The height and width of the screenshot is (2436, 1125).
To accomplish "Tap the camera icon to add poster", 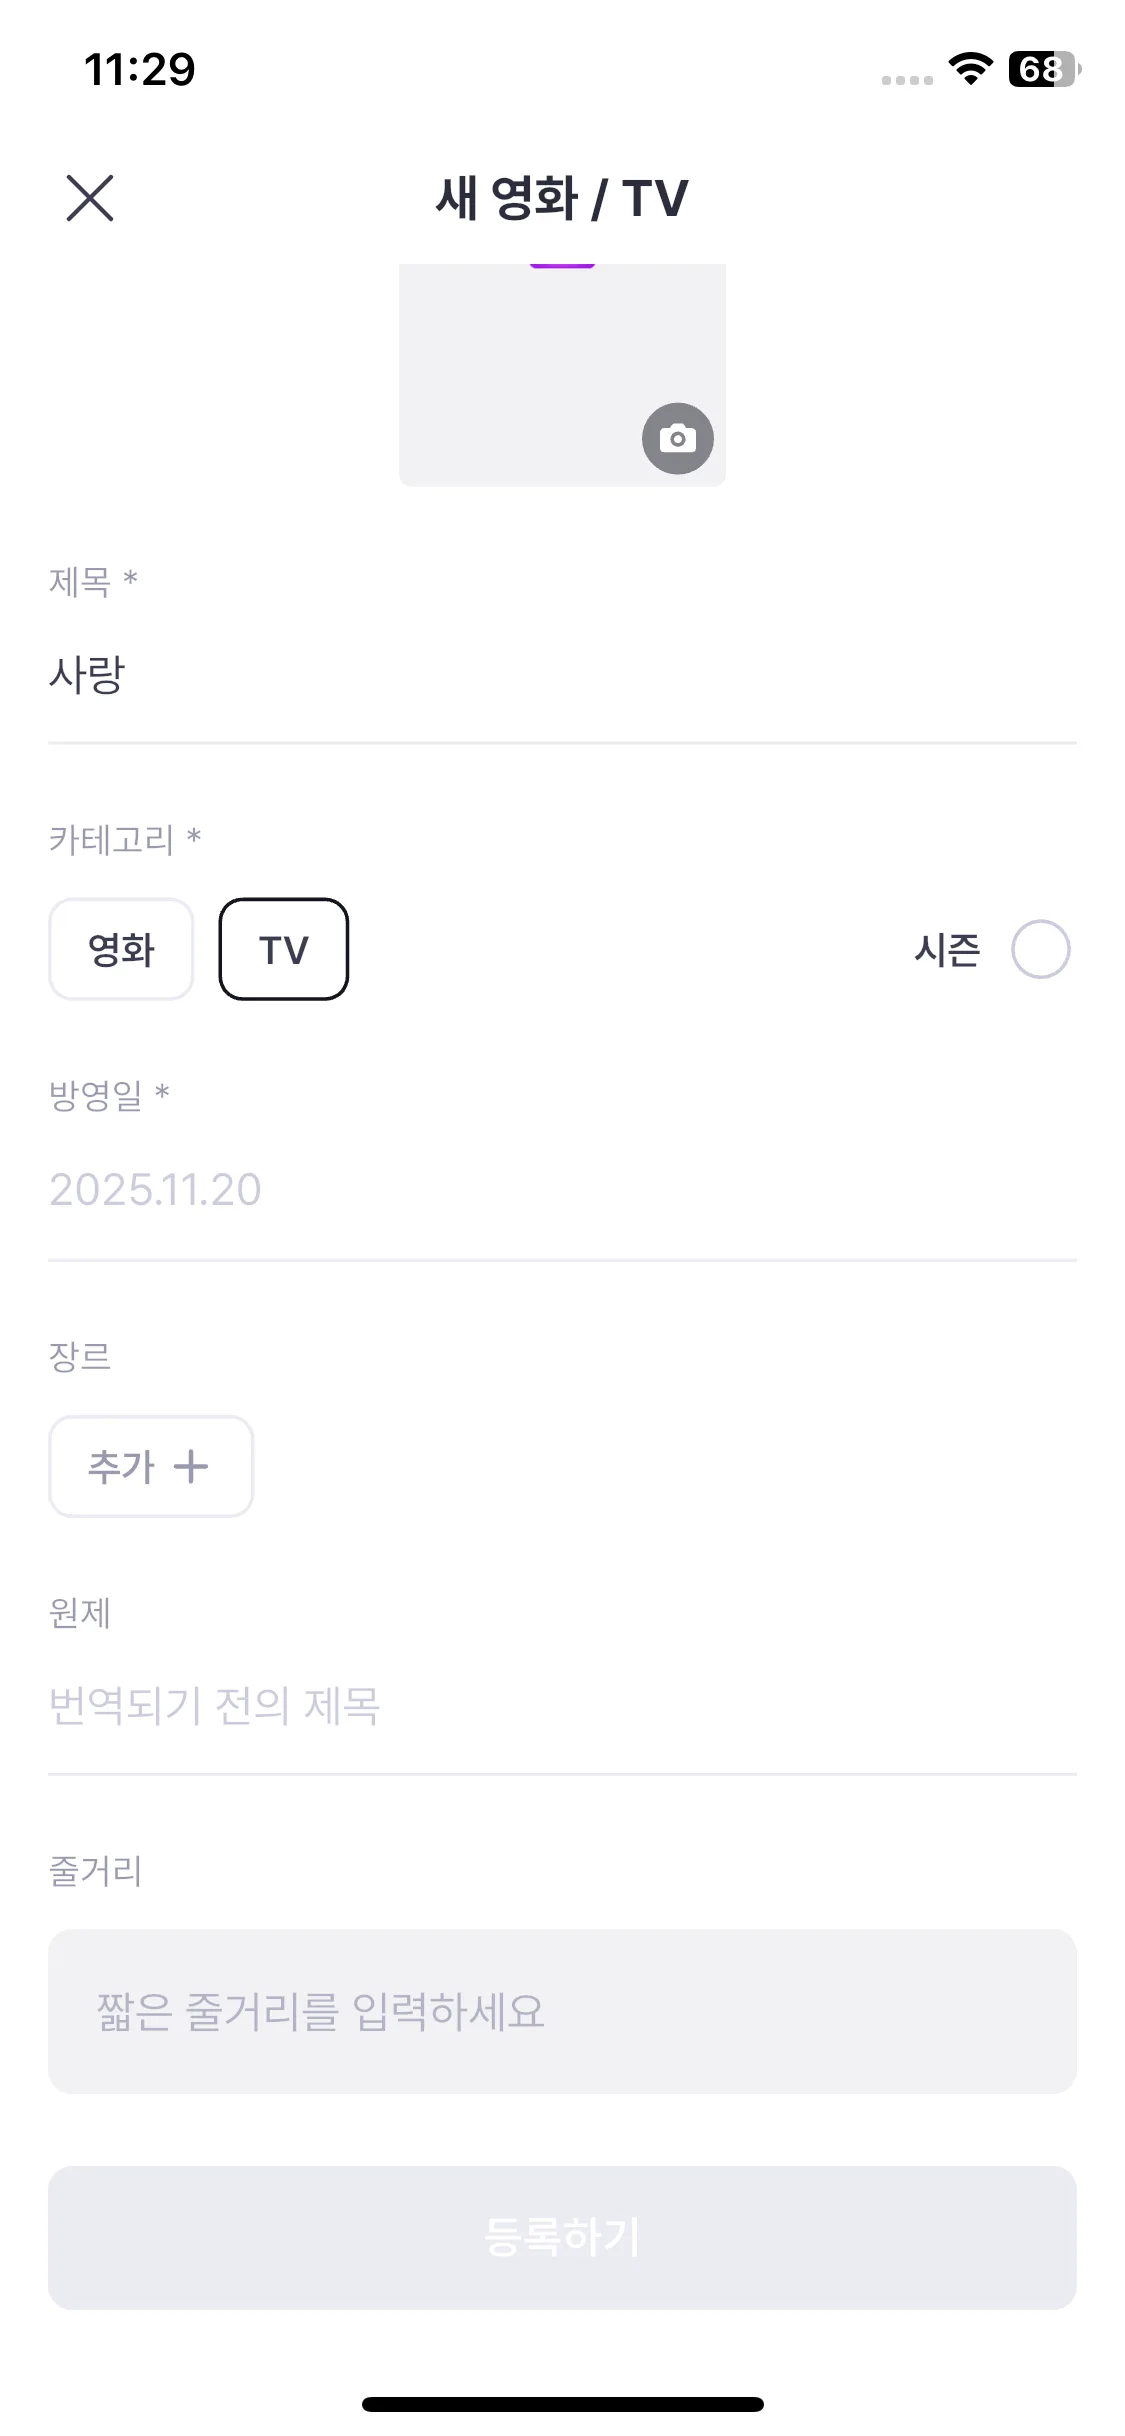I will coord(677,438).
